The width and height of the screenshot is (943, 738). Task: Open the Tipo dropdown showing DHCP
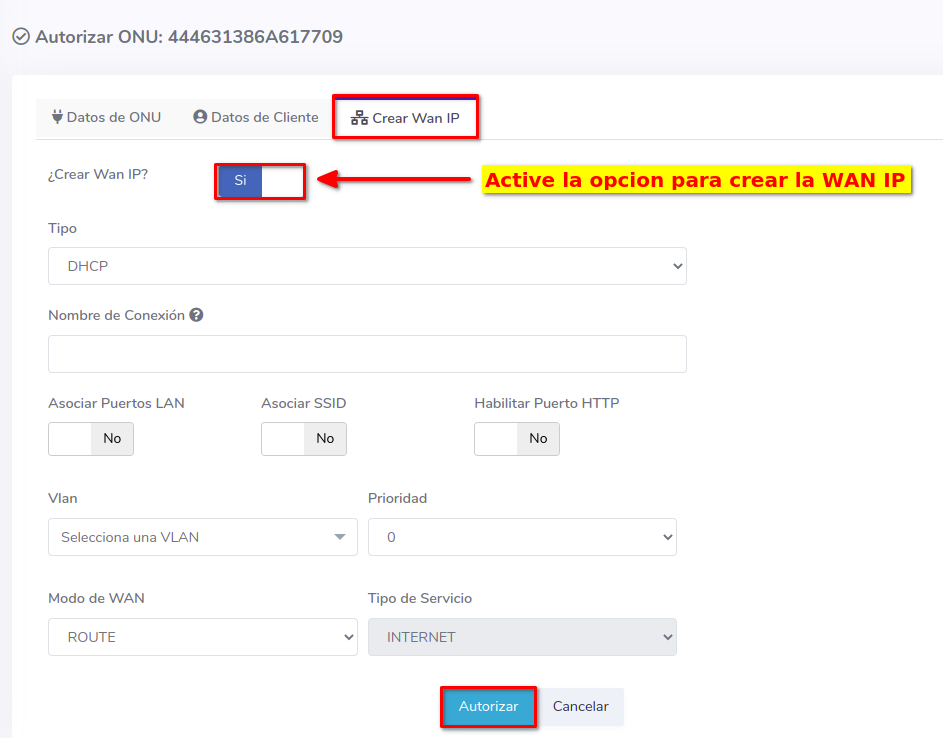click(367, 266)
